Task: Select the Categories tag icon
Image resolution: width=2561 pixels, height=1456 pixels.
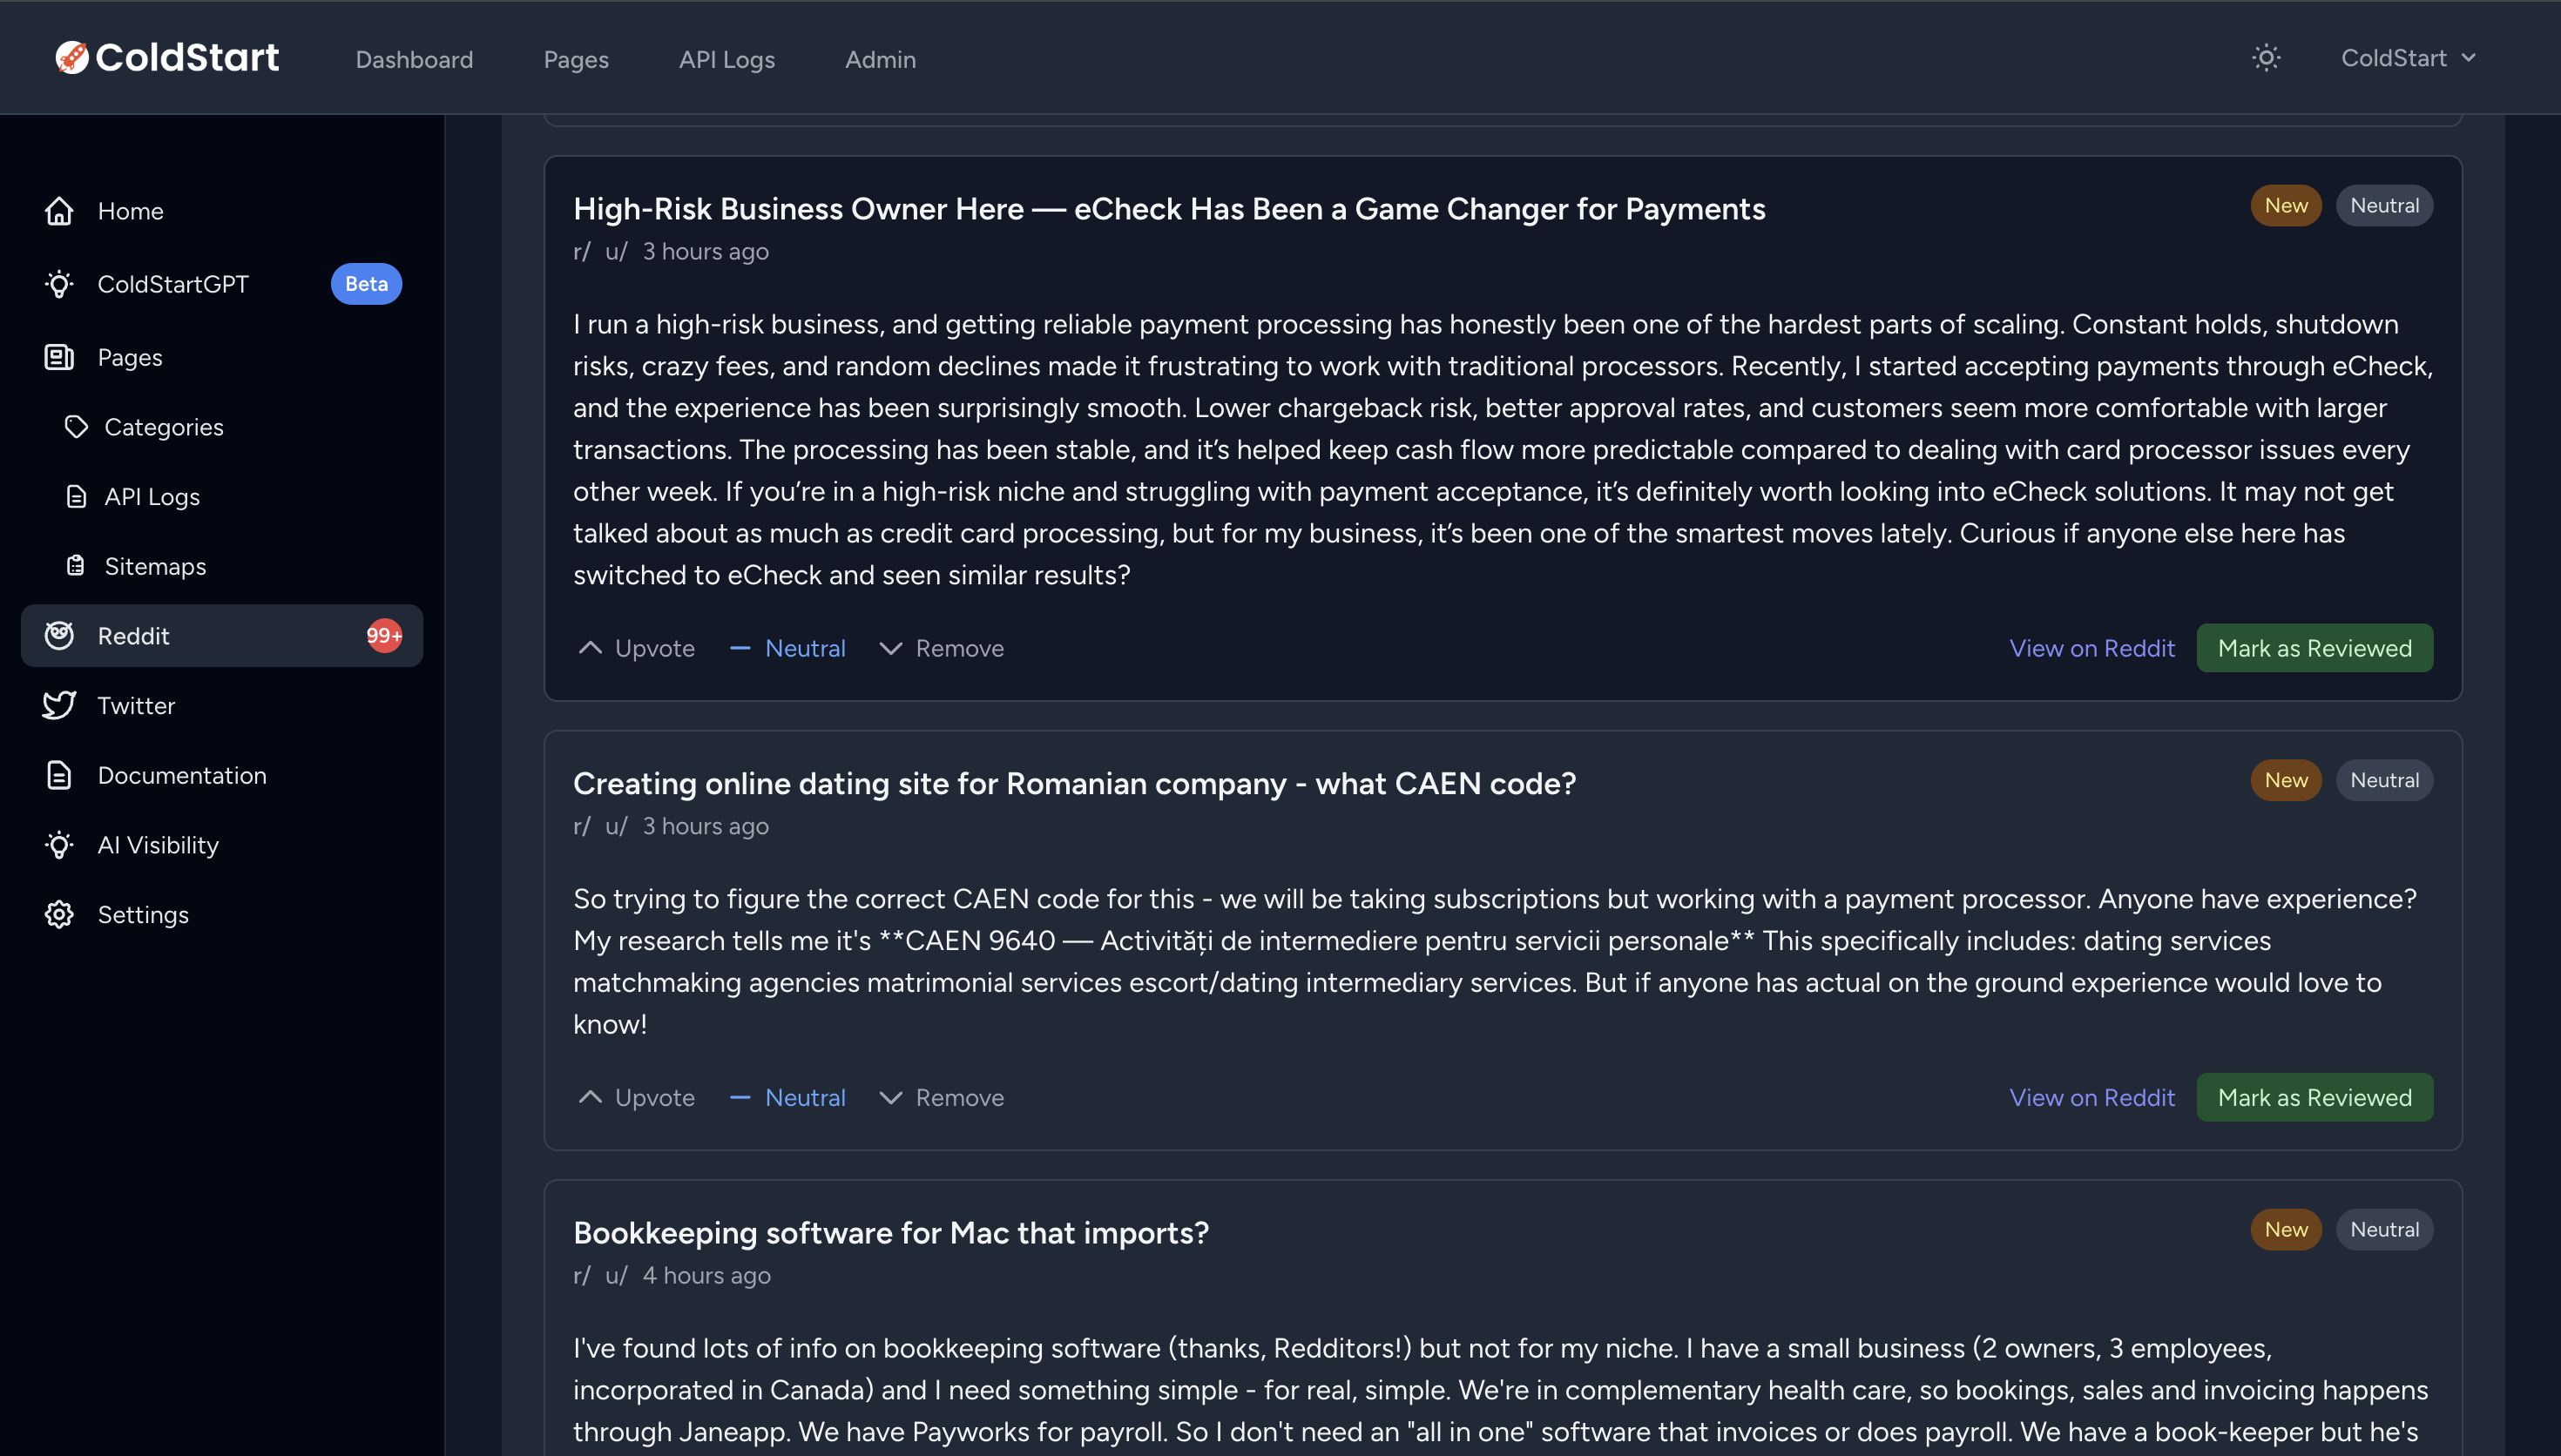Action: pyautogui.click(x=76, y=427)
